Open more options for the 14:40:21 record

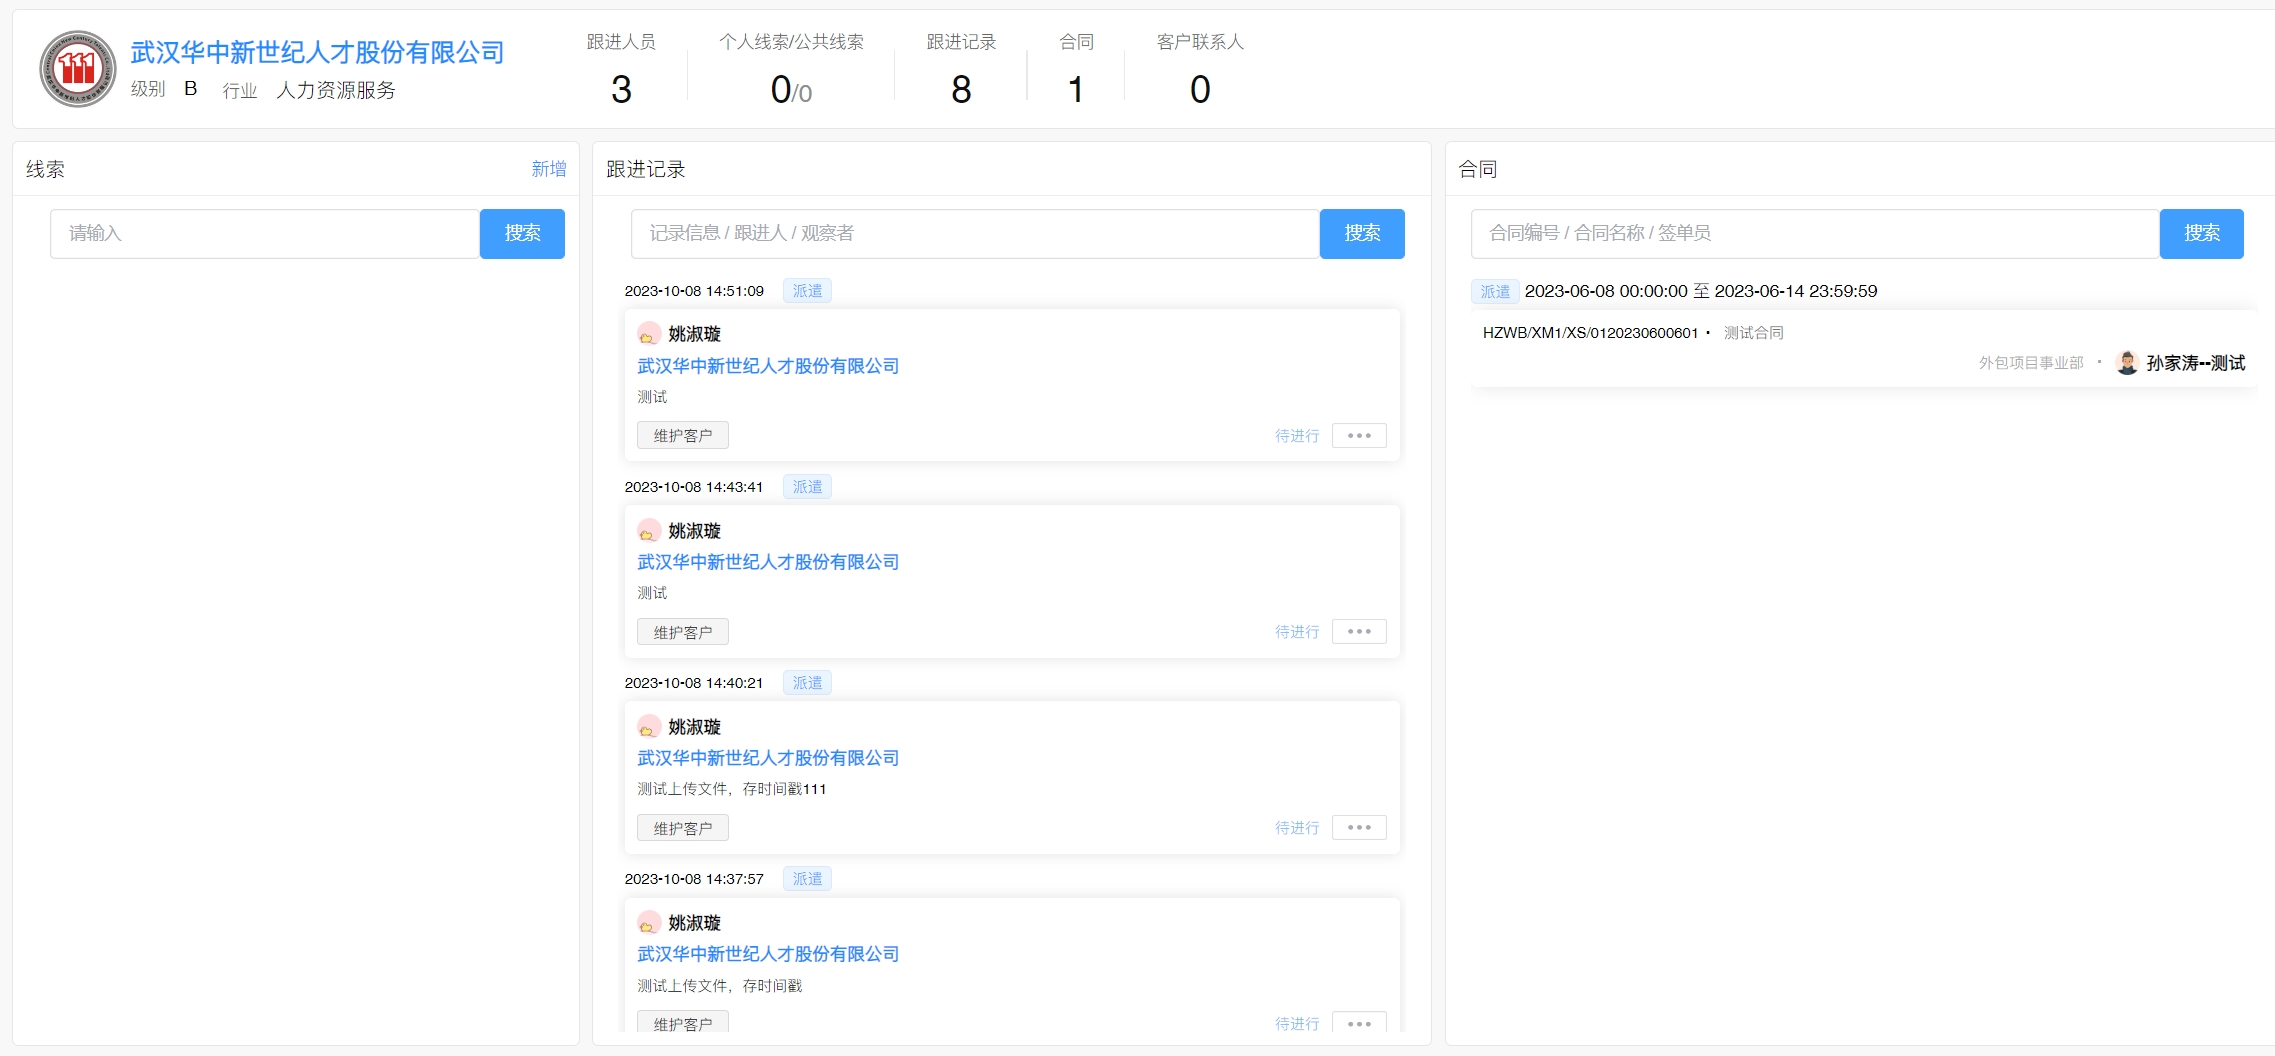(x=1358, y=828)
